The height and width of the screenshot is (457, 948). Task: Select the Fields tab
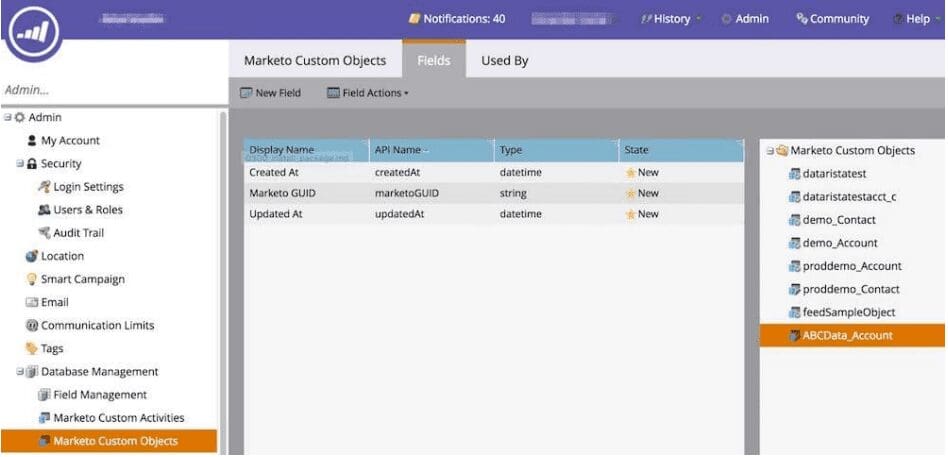(x=433, y=60)
